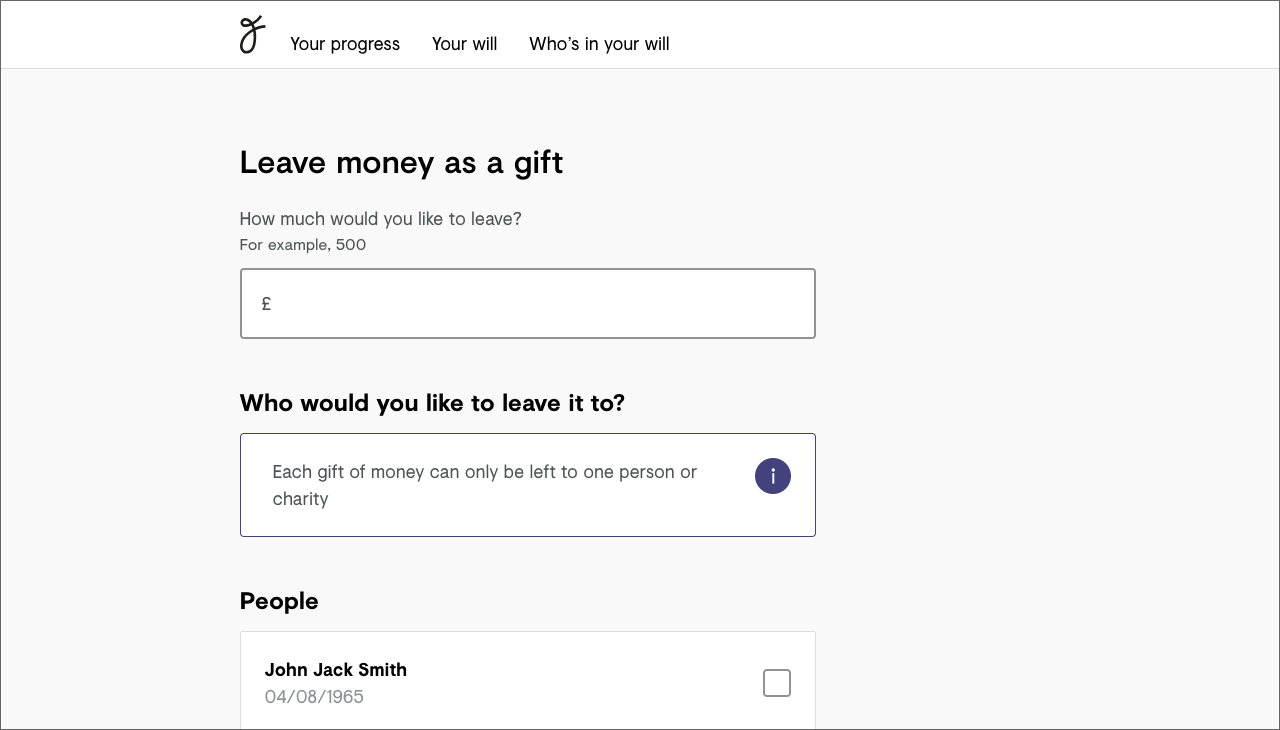
Task: Navigate to 'Your will'
Action: pos(464,44)
